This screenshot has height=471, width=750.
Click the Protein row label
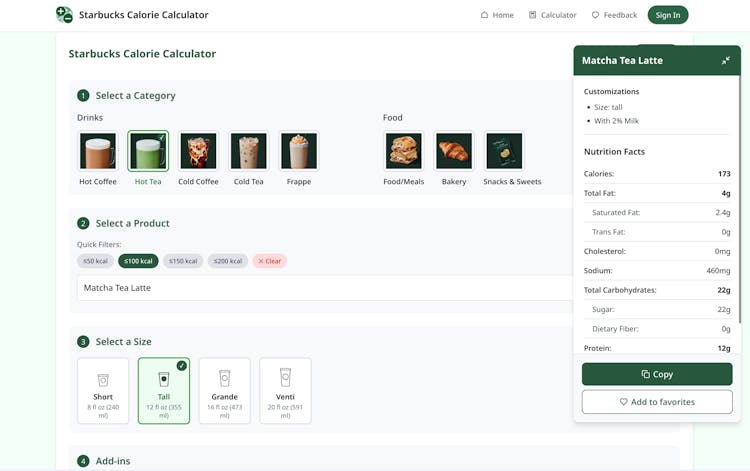tap(597, 348)
